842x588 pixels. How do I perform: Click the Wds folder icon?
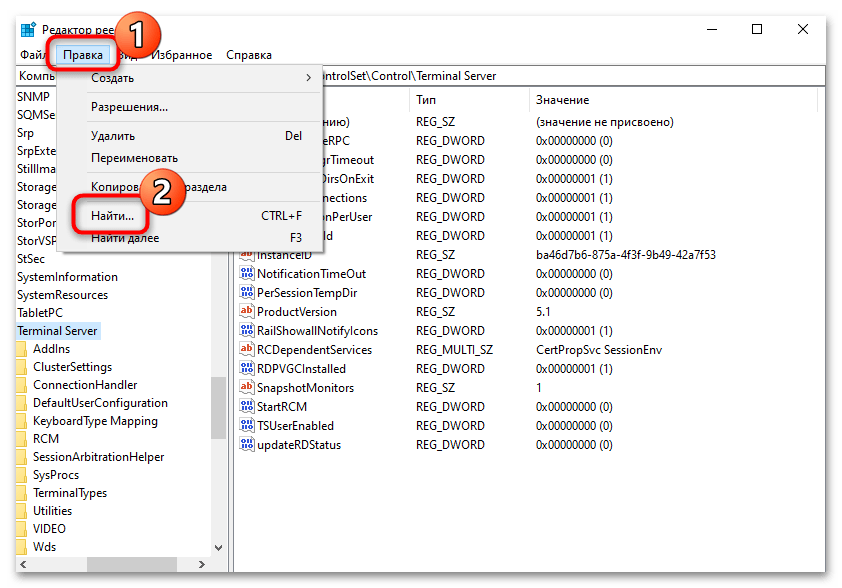21,547
